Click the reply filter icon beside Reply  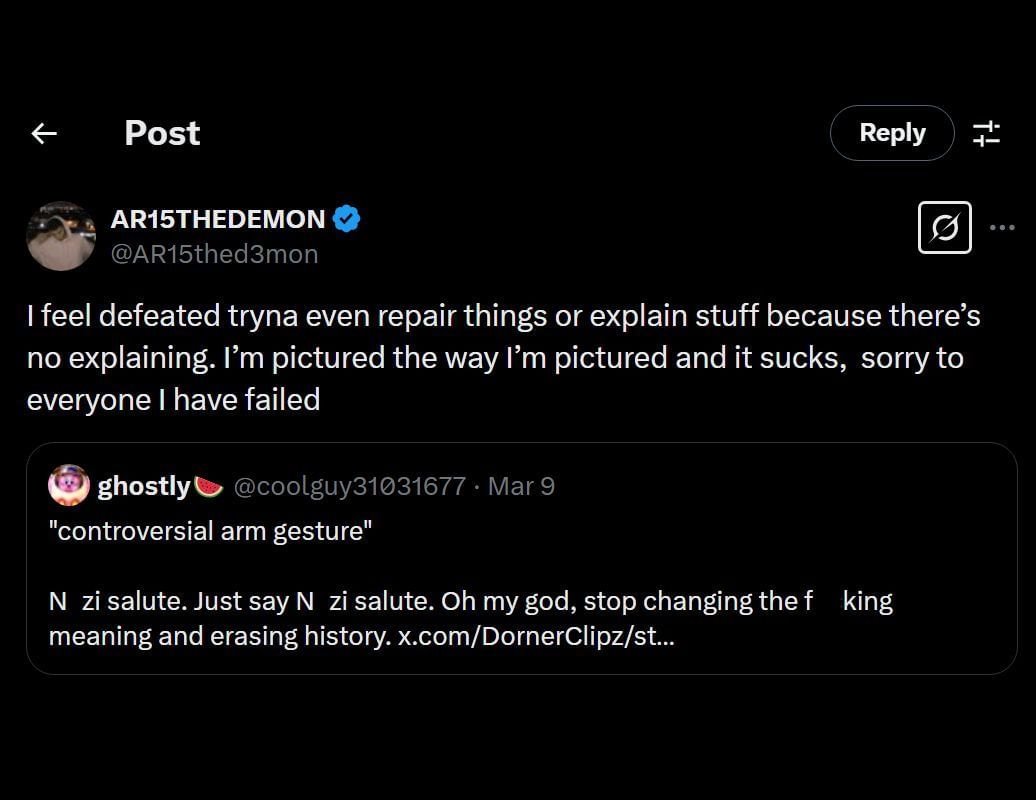point(987,133)
